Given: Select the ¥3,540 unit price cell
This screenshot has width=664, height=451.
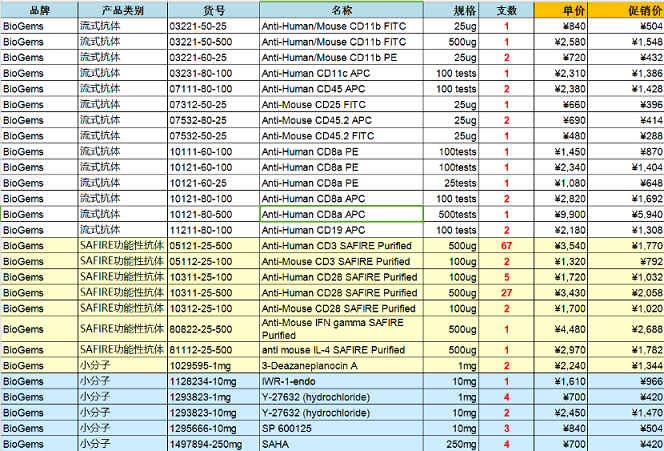Looking at the screenshot, I should pyautogui.click(x=561, y=246).
